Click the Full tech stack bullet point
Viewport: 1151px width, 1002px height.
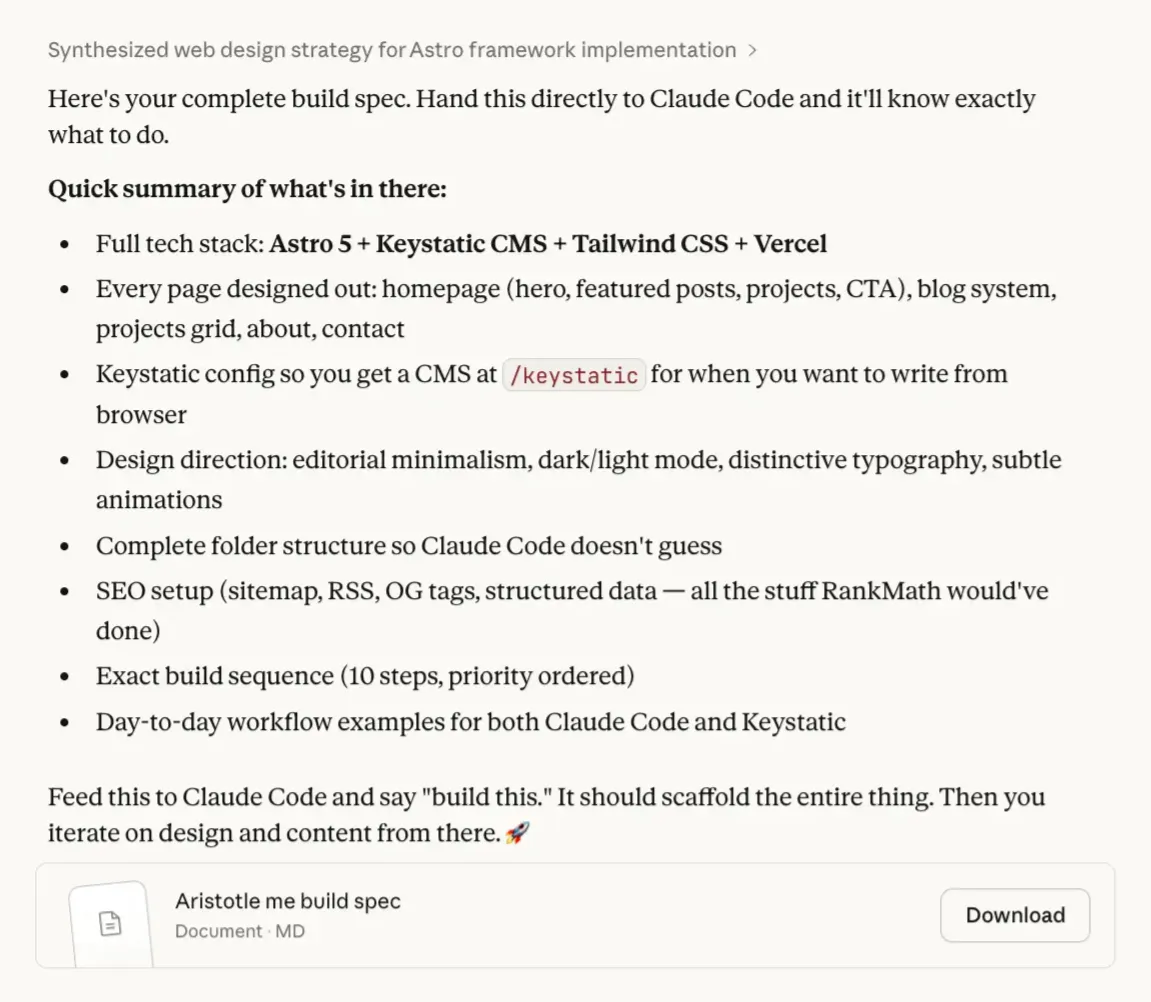pos(460,243)
